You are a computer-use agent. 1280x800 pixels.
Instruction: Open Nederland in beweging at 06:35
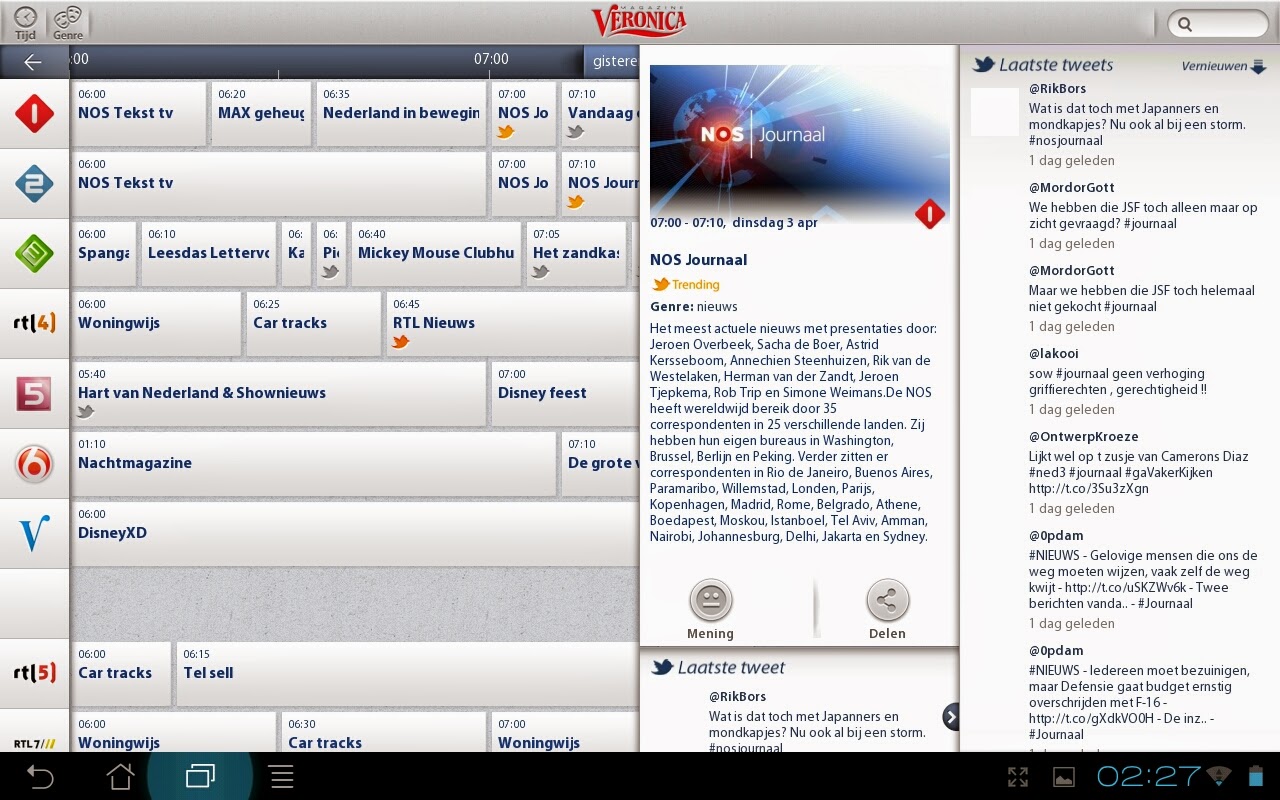click(x=401, y=114)
